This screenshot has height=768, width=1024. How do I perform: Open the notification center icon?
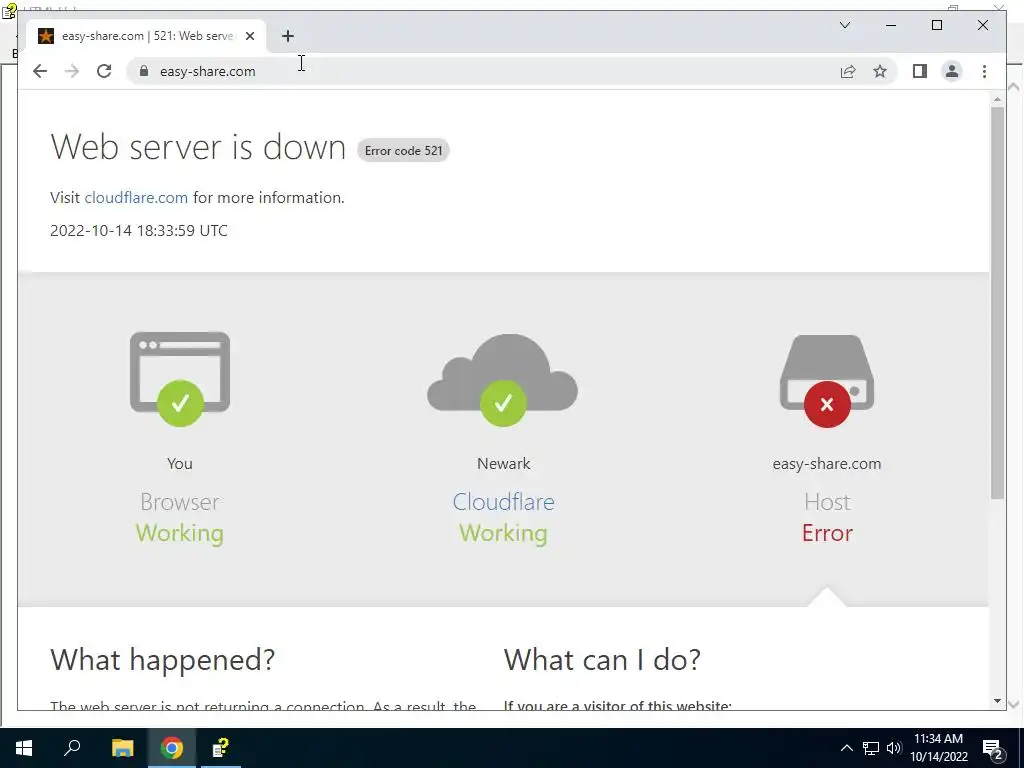coord(993,748)
